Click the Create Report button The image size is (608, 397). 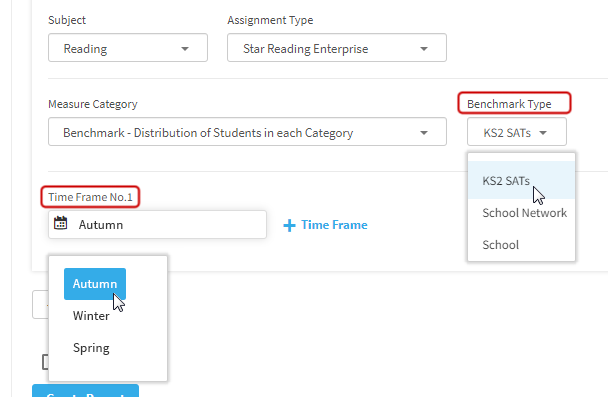click(85, 391)
